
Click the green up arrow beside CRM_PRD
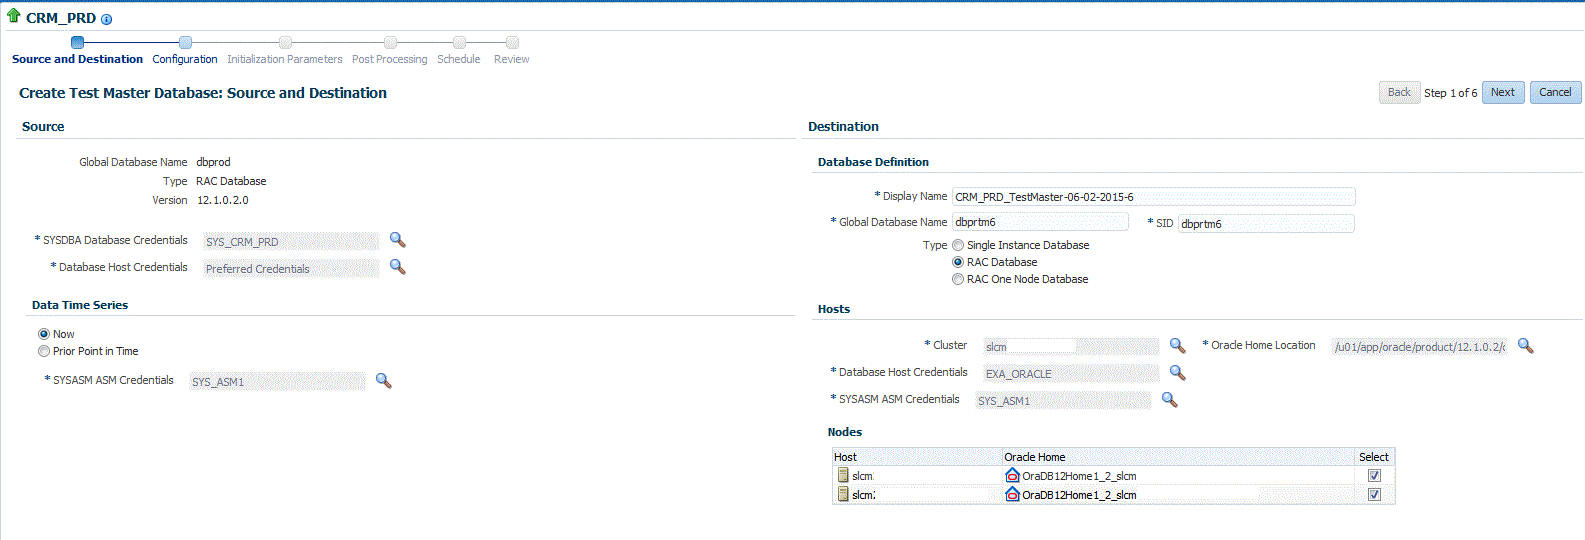[13, 16]
